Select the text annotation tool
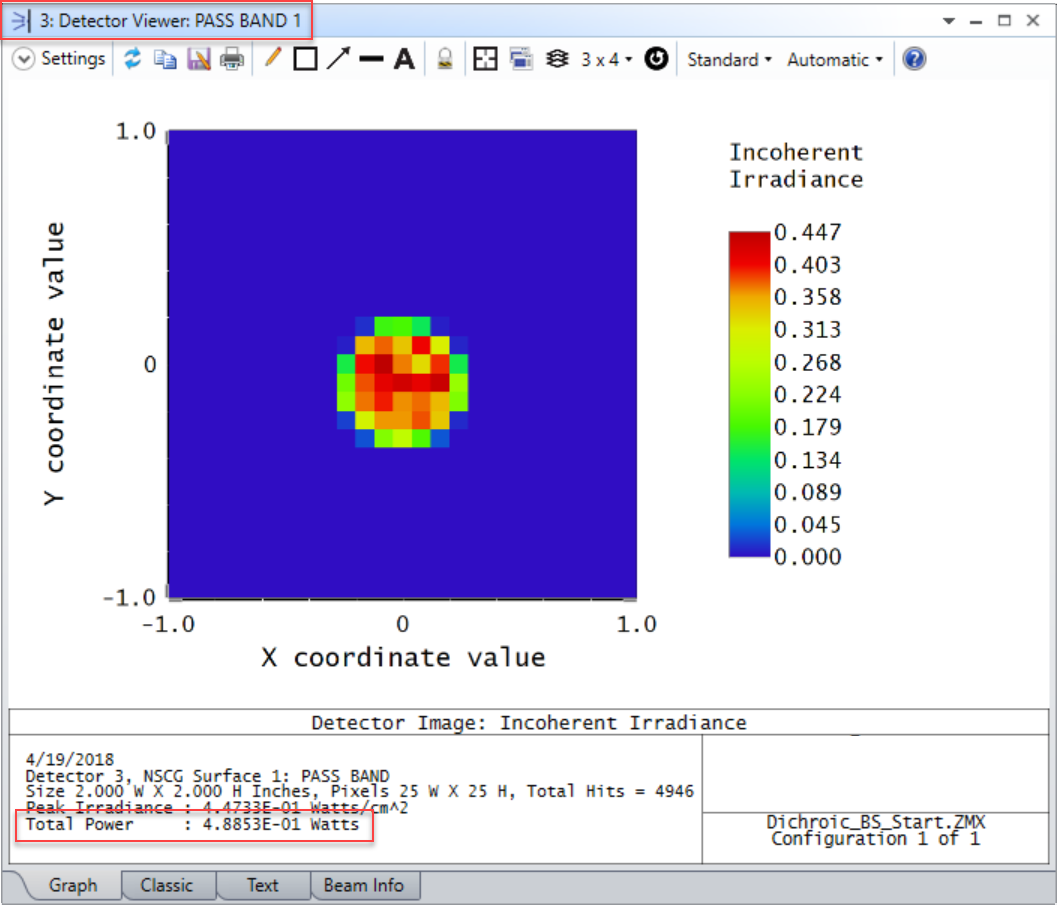This screenshot has width=1057, height=905. coord(403,59)
